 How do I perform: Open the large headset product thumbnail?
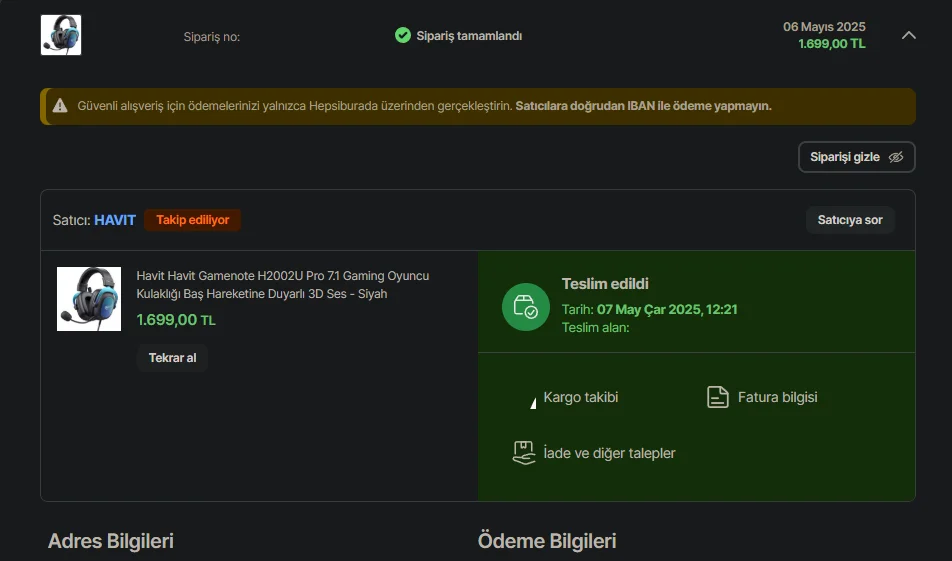click(x=89, y=299)
